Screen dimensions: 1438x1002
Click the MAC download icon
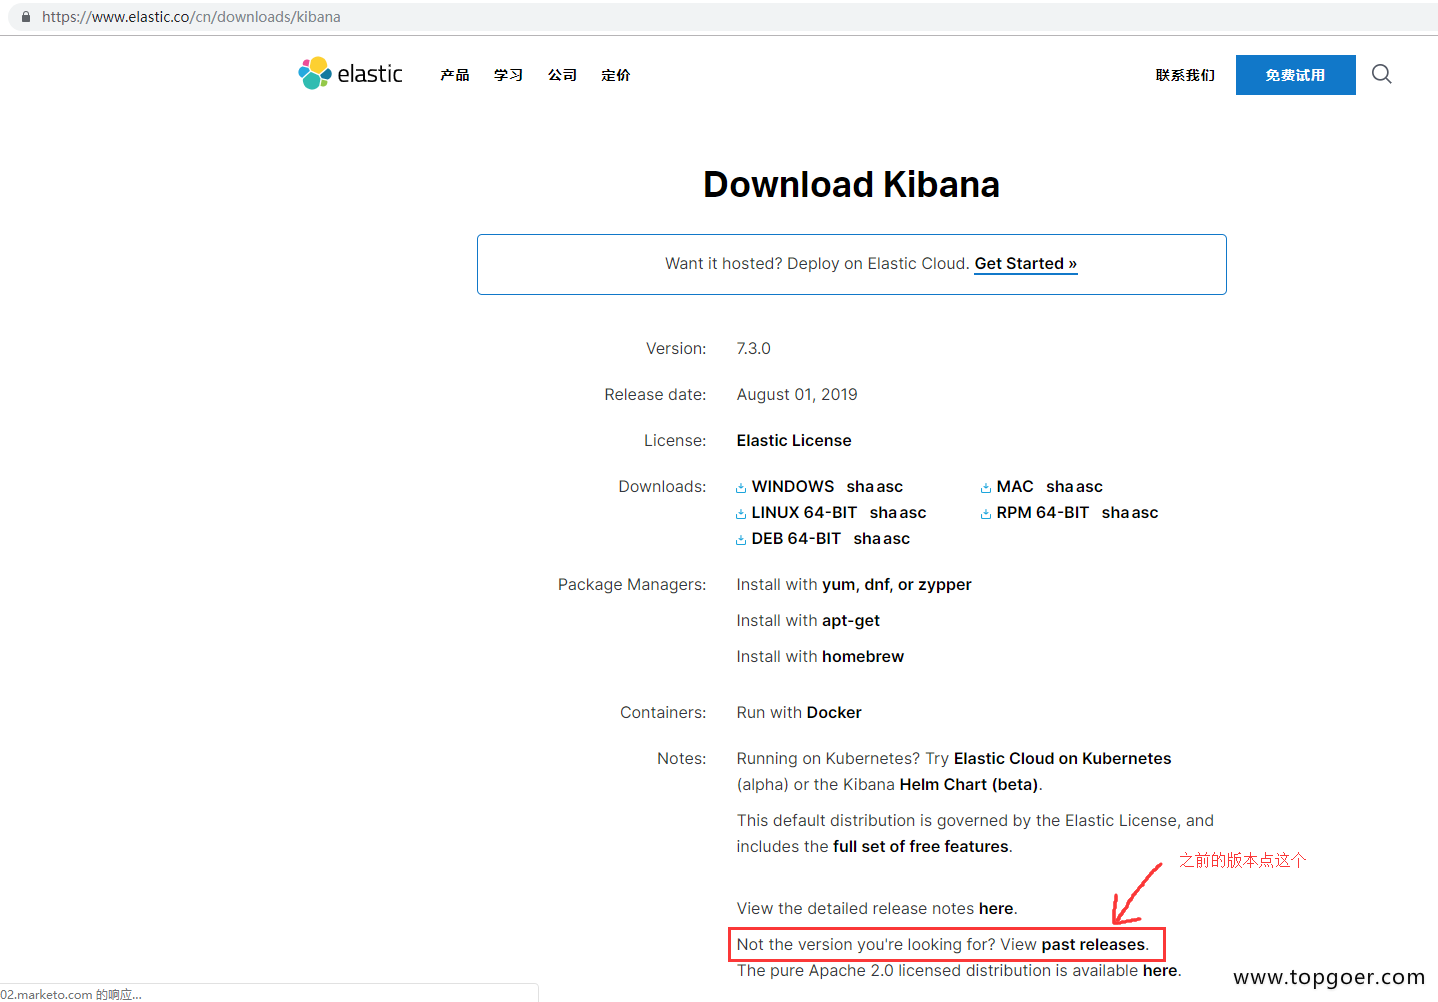coord(985,487)
